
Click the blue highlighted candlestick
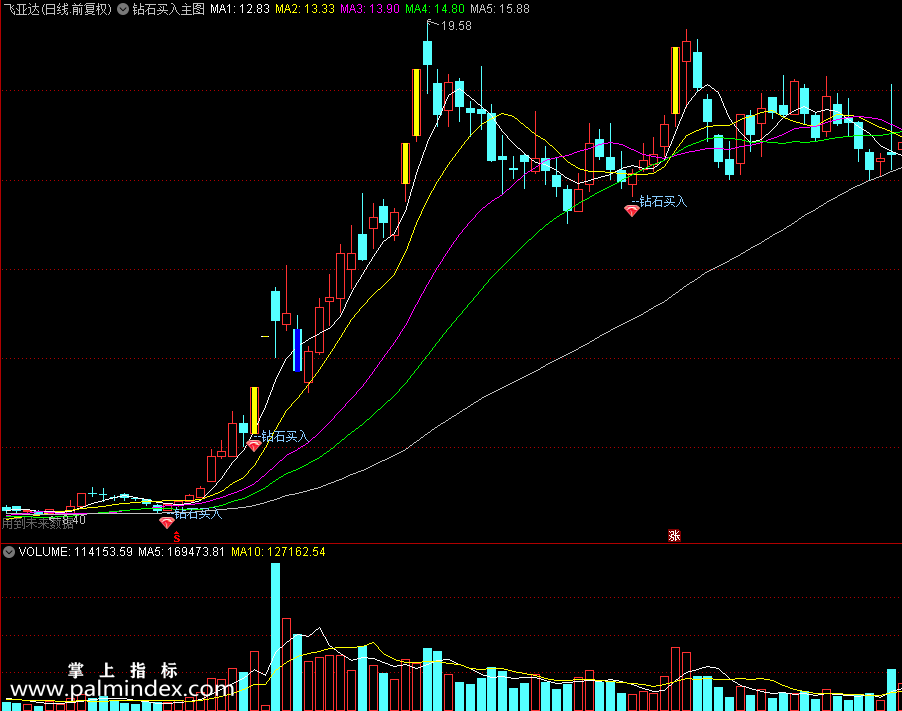[297, 350]
